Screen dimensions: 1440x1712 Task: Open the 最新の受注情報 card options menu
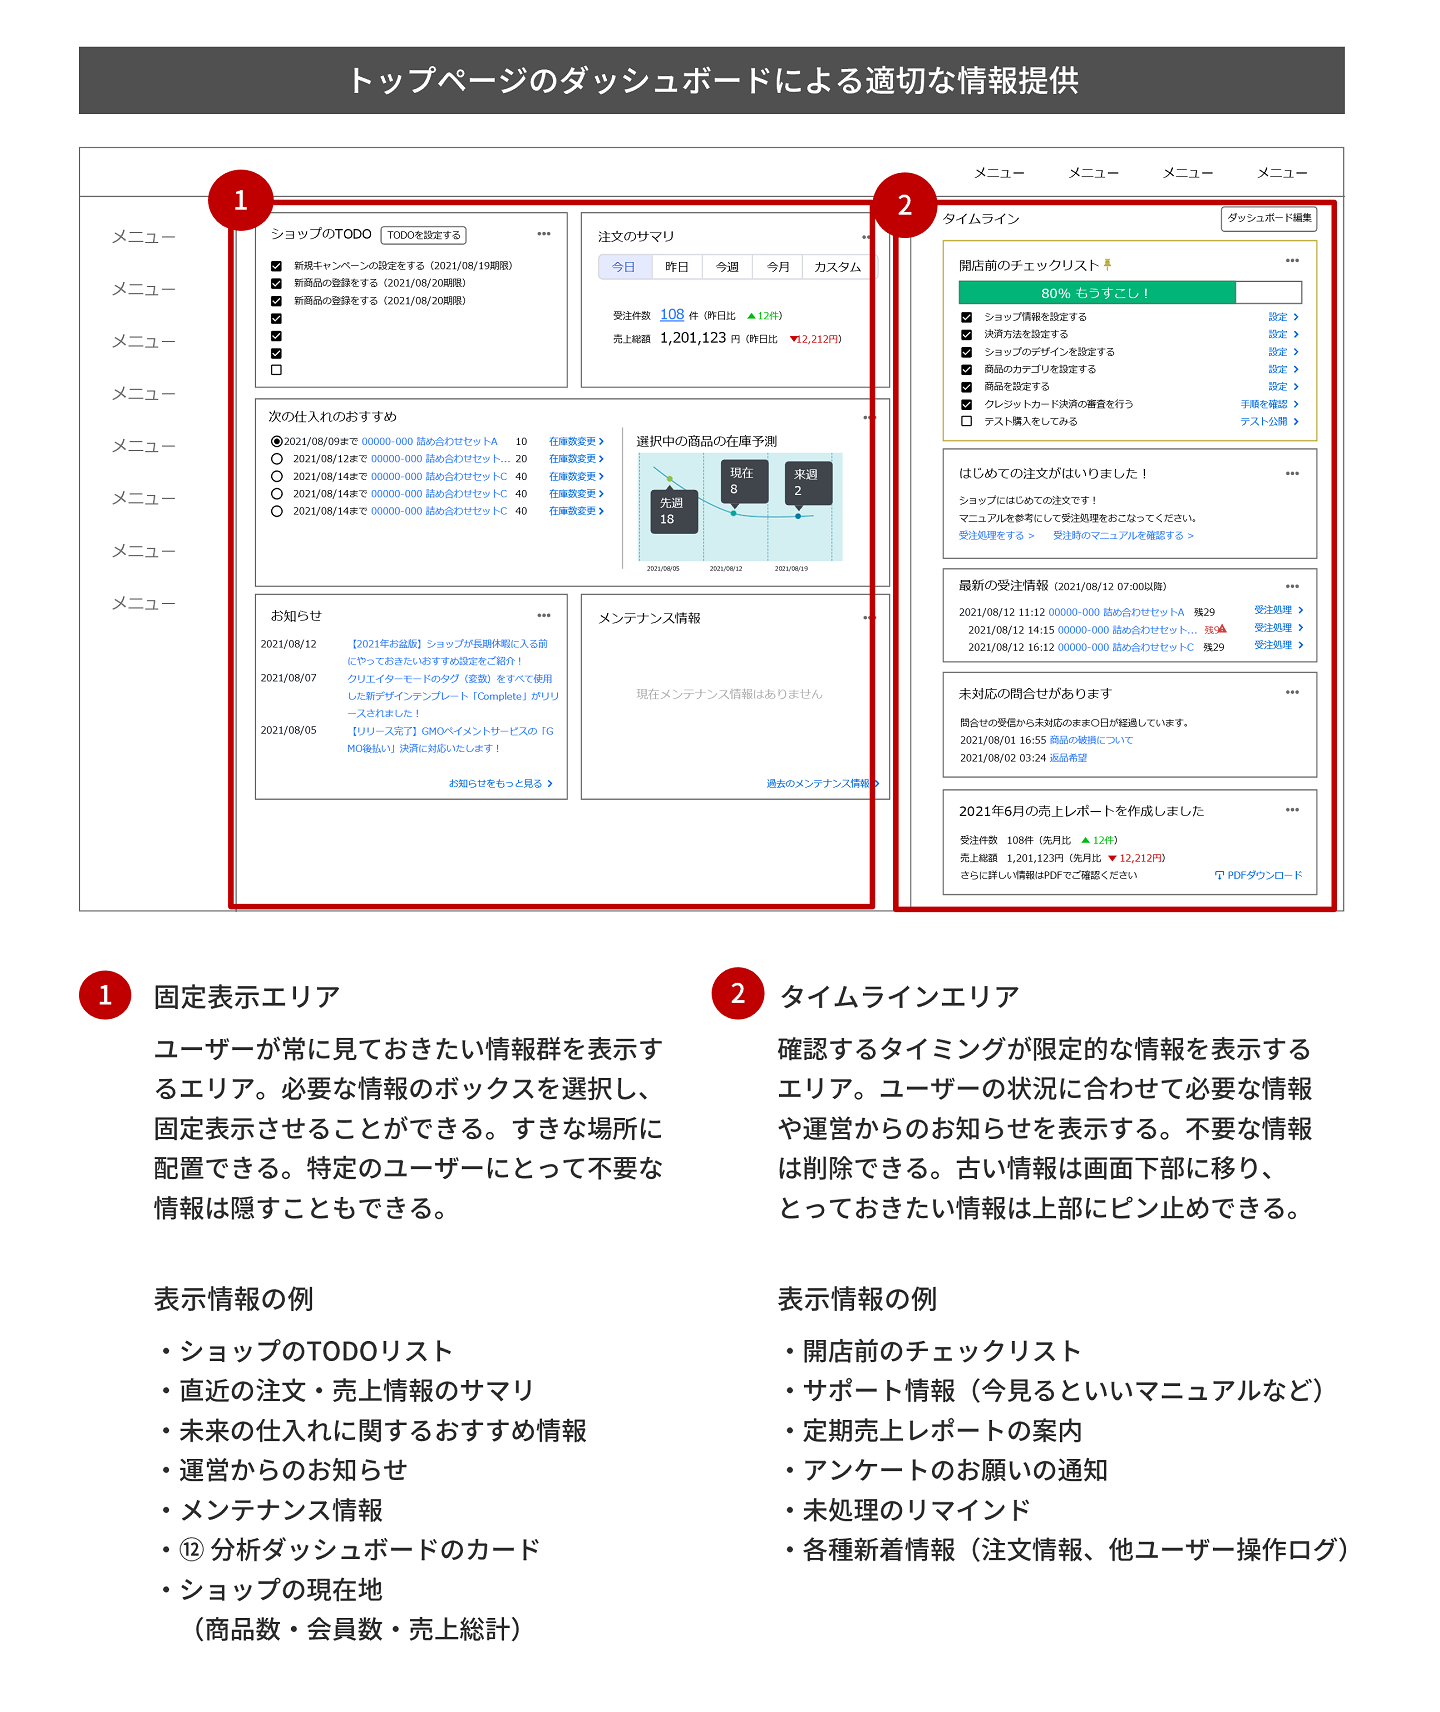pyautogui.click(x=1292, y=586)
